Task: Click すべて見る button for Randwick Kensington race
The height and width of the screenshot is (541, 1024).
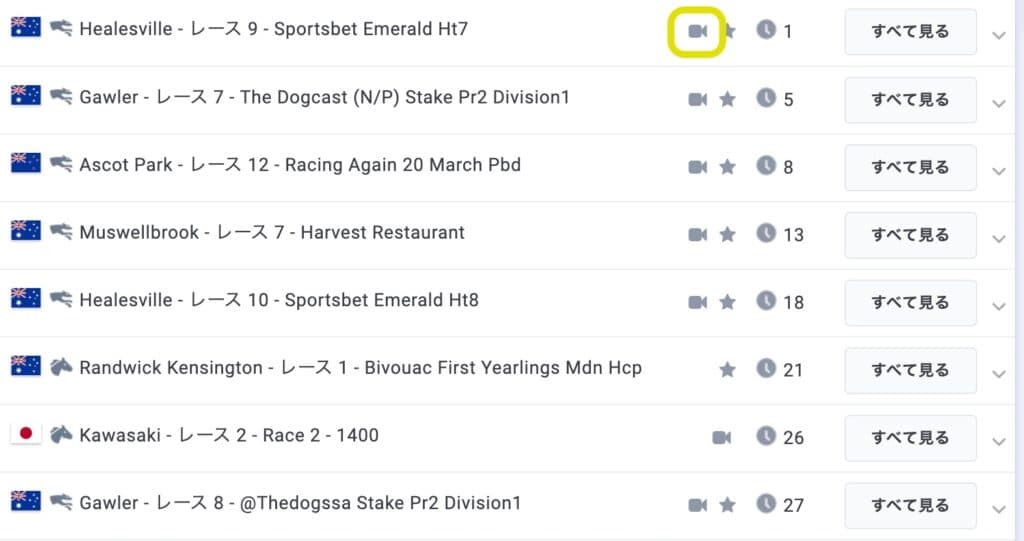Action: [910, 370]
